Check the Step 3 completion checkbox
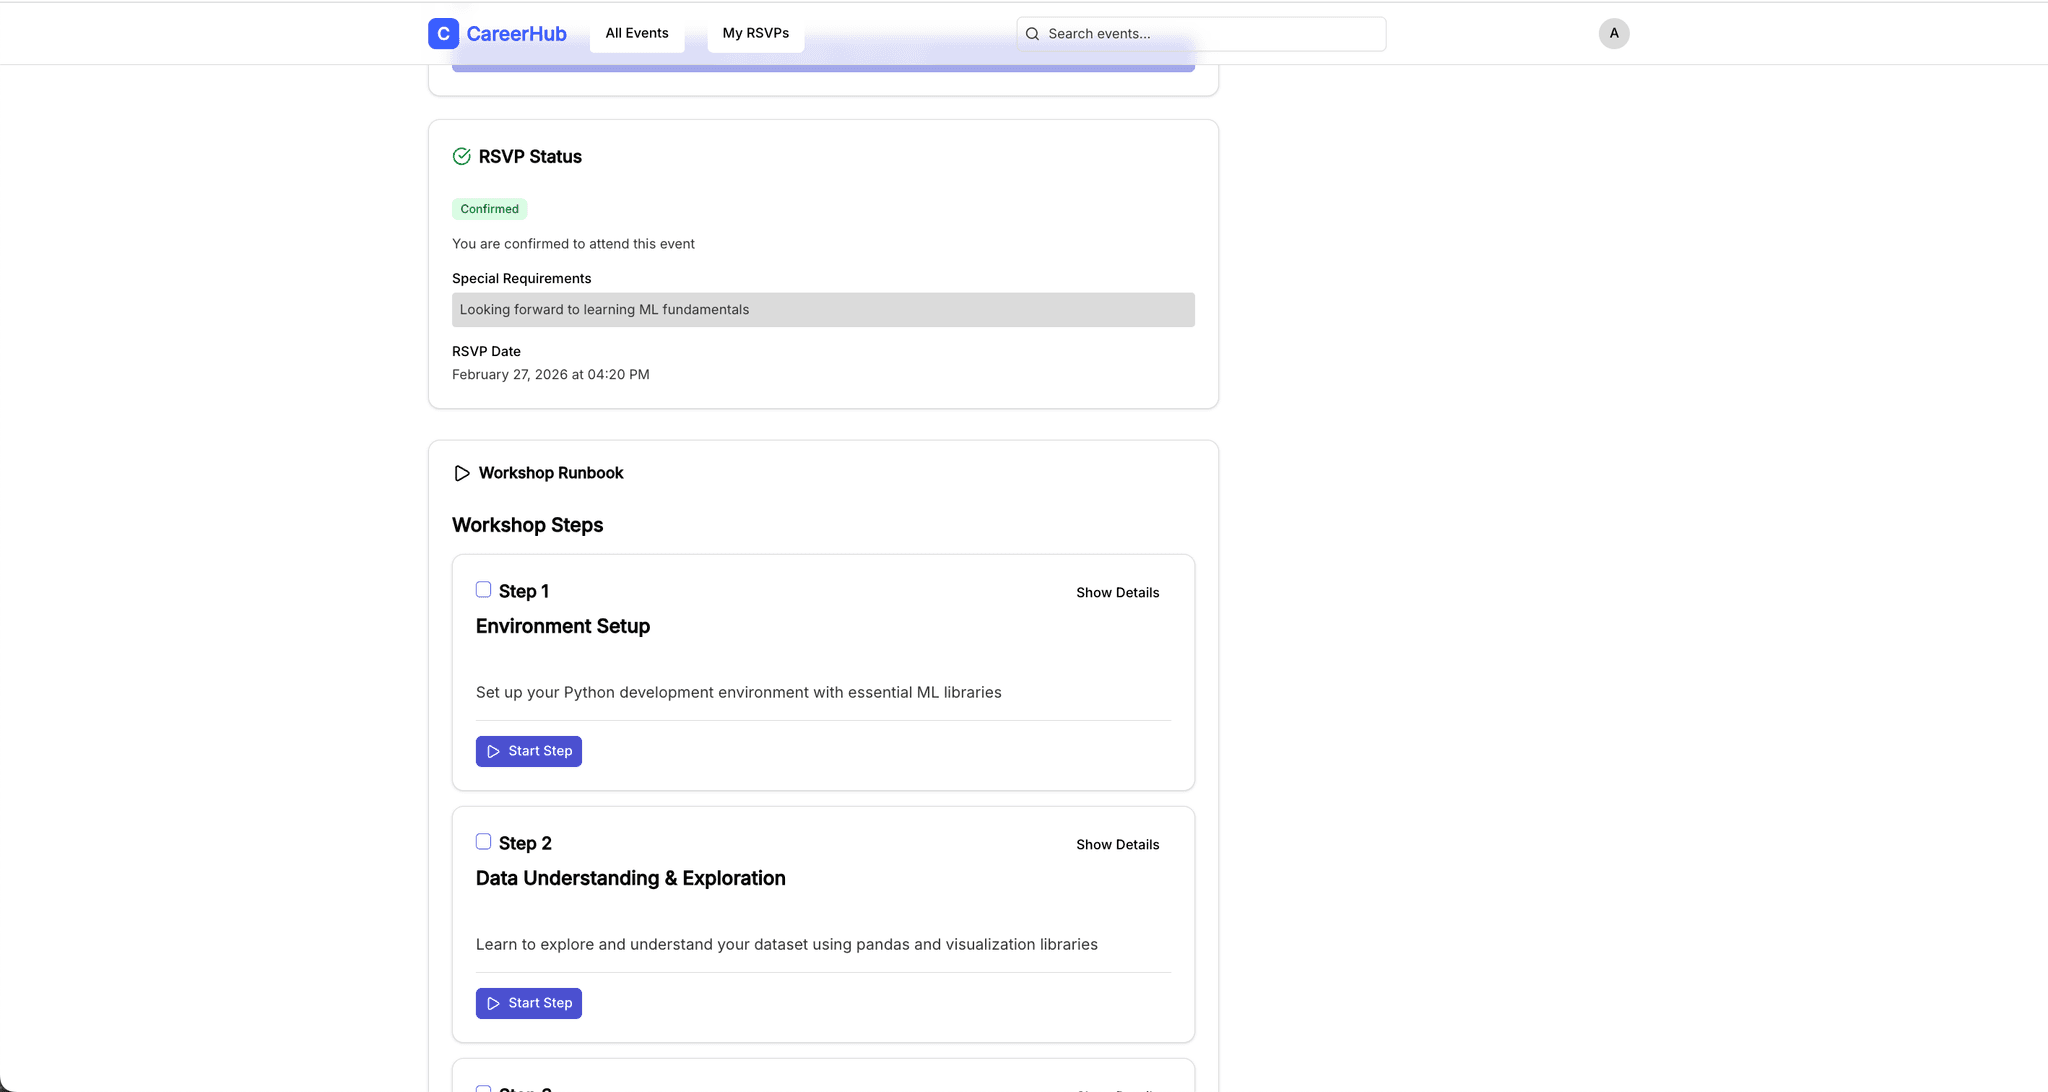2048x1092 pixels. click(x=483, y=1088)
